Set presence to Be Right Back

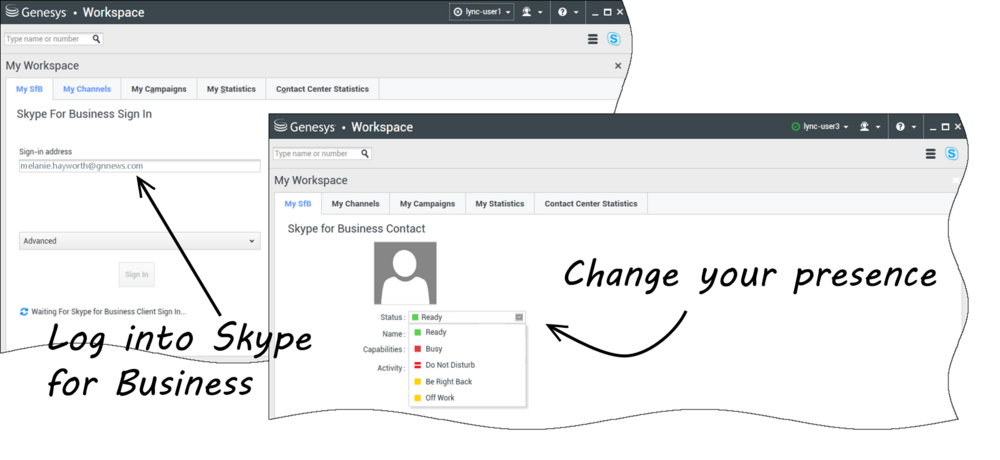448,382
